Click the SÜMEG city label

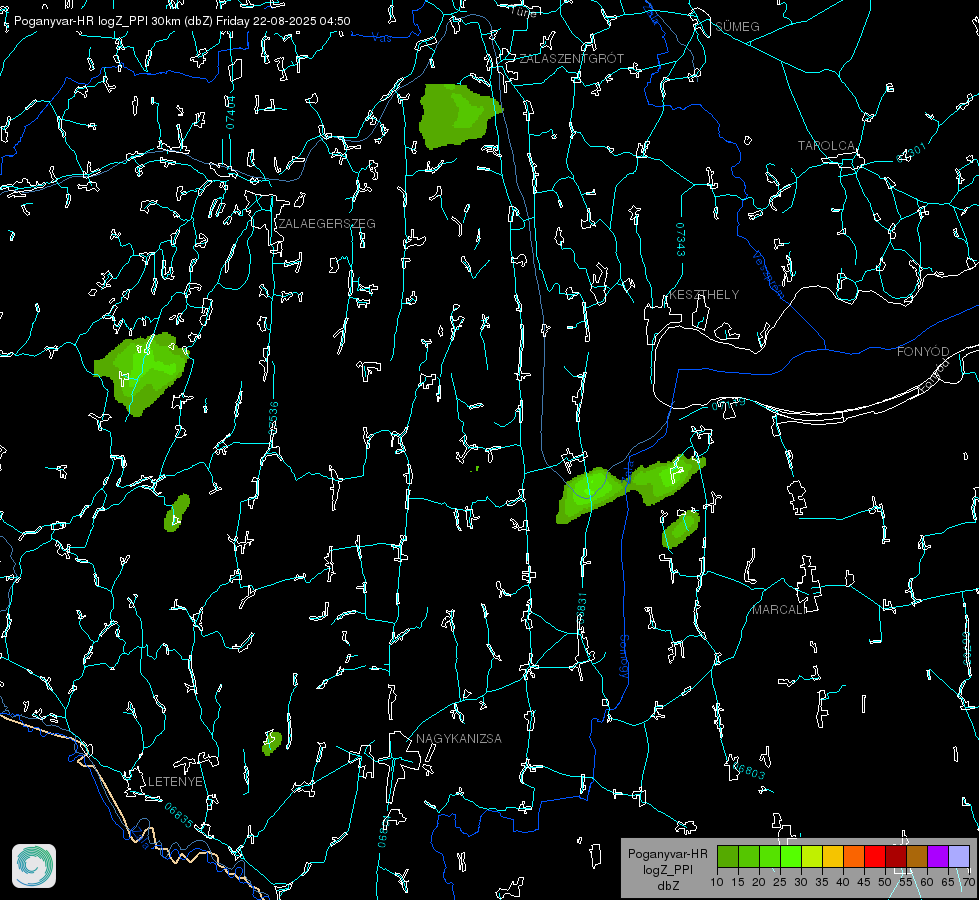click(x=737, y=26)
